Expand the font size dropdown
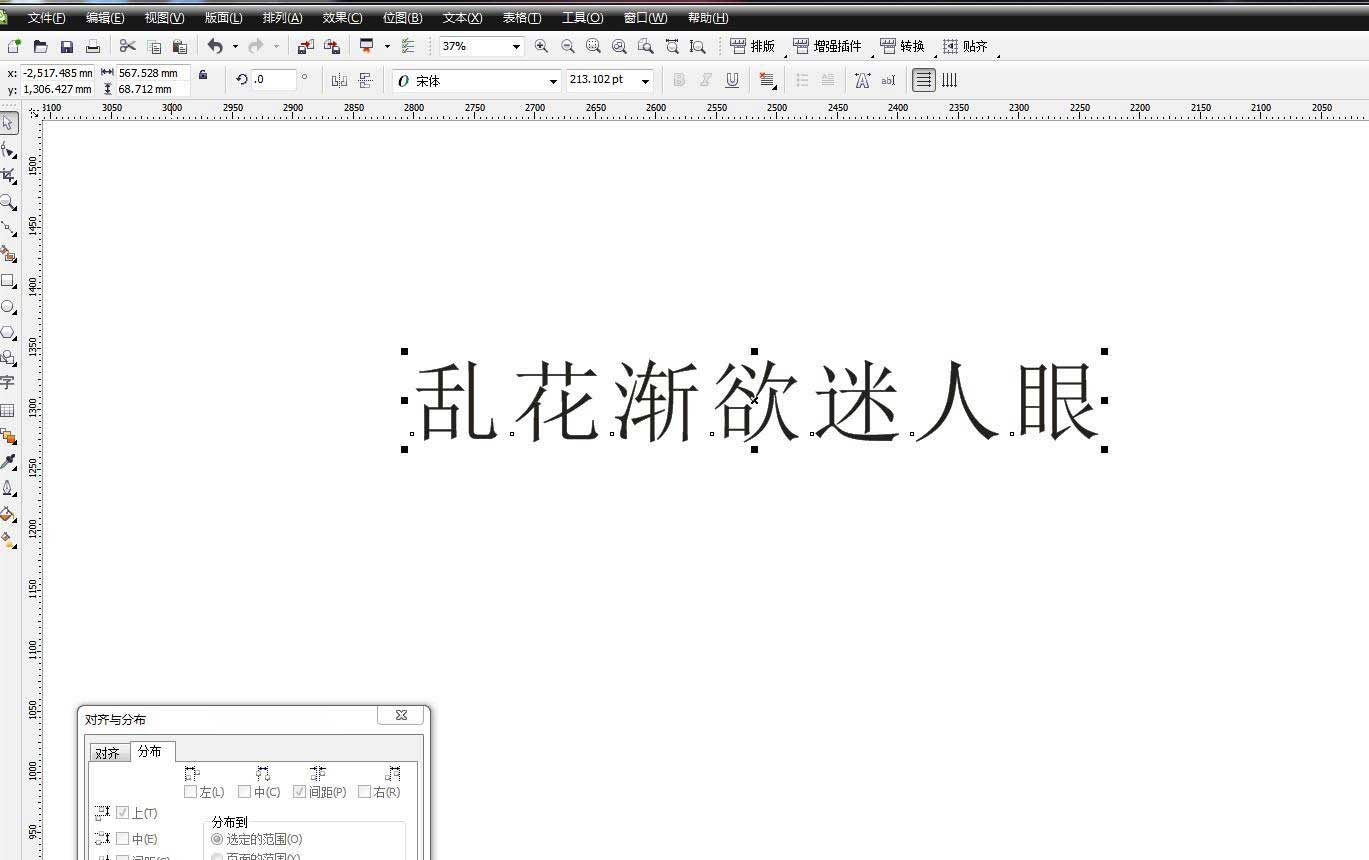This screenshot has height=860, width=1369. [x=645, y=80]
